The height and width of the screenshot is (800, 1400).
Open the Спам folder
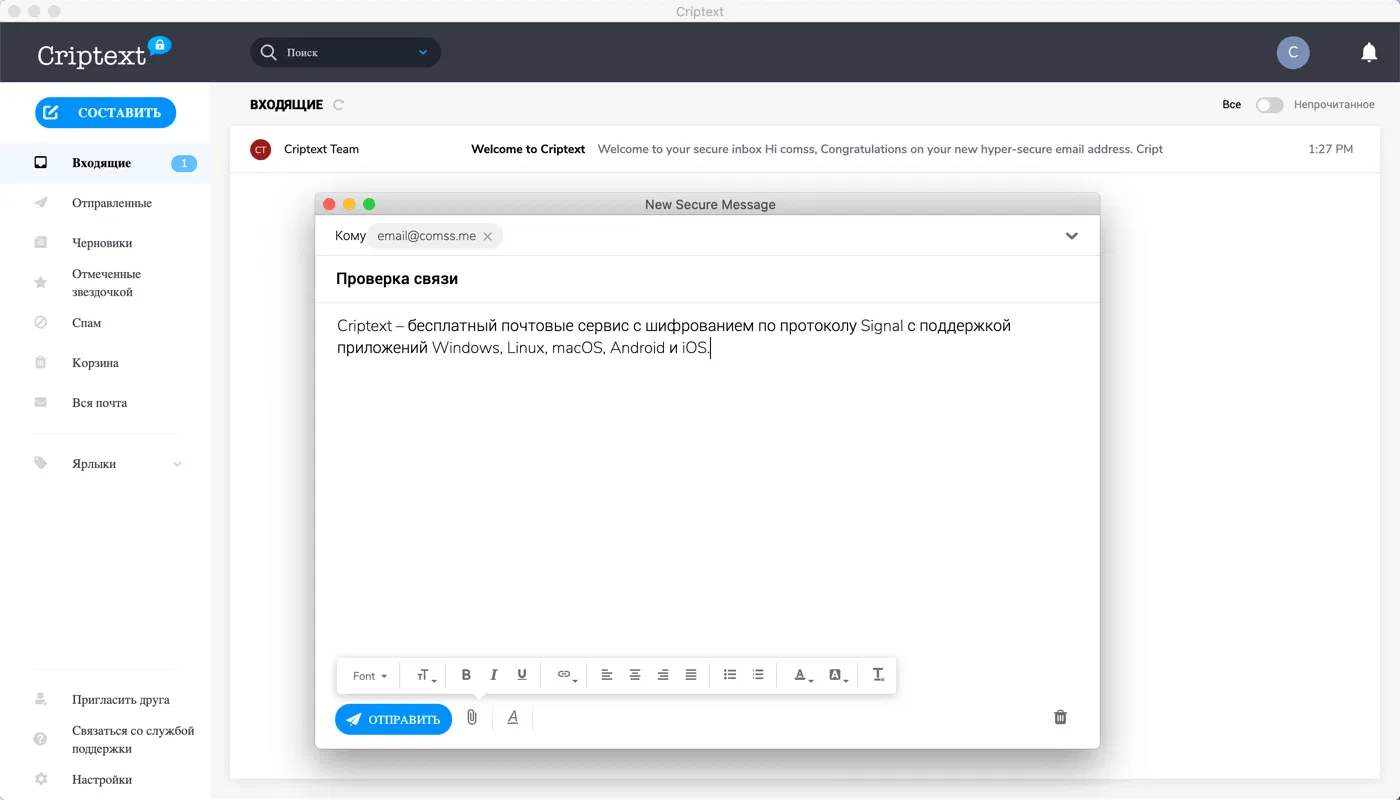click(x=105, y=323)
